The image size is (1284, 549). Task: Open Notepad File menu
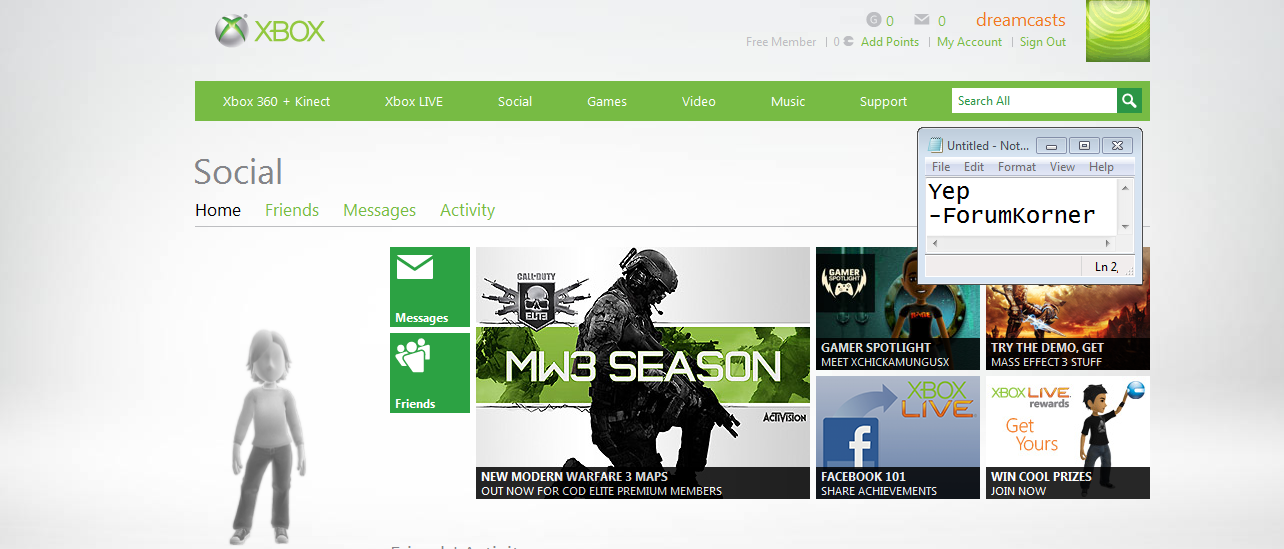pyautogui.click(x=941, y=167)
